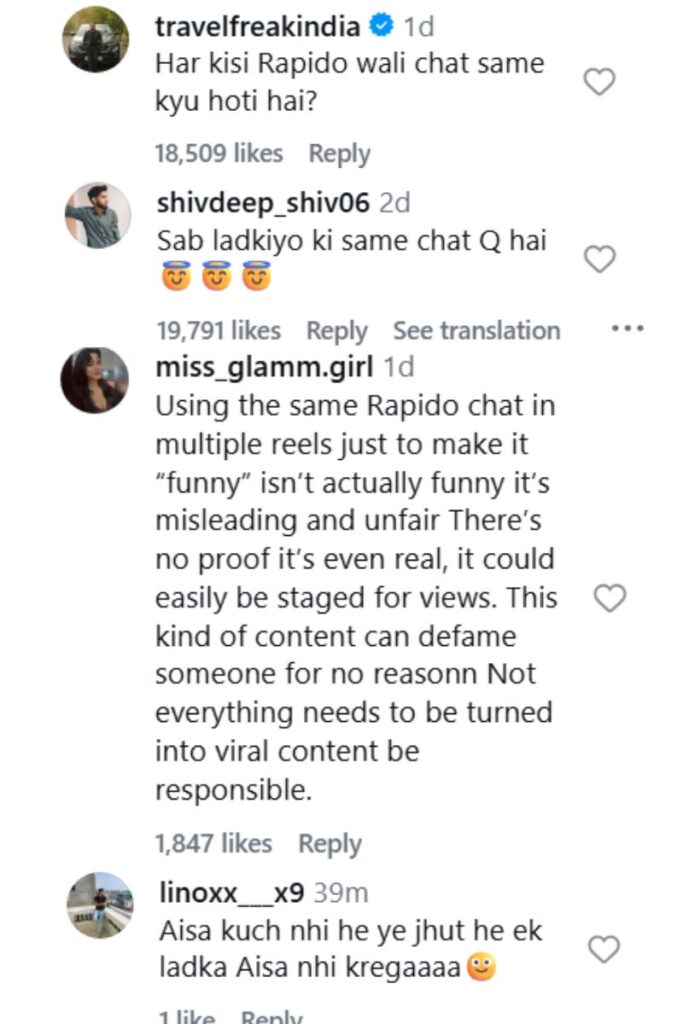See translation of shivdeep_shiv06's comment
Screen dimensions: 683x1024
tap(476, 330)
